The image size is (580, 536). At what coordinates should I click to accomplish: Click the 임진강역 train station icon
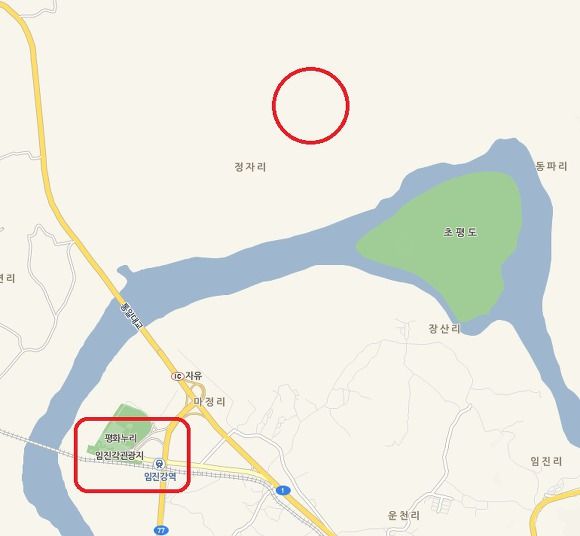click(160, 463)
